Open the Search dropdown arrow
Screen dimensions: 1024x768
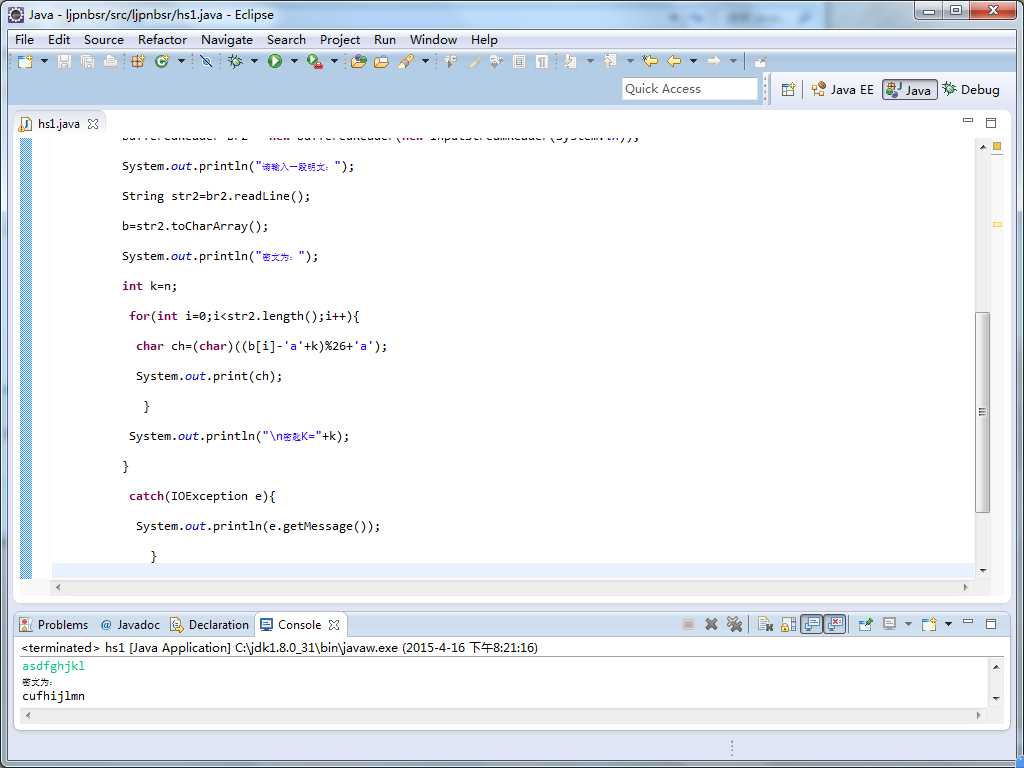coord(425,61)
